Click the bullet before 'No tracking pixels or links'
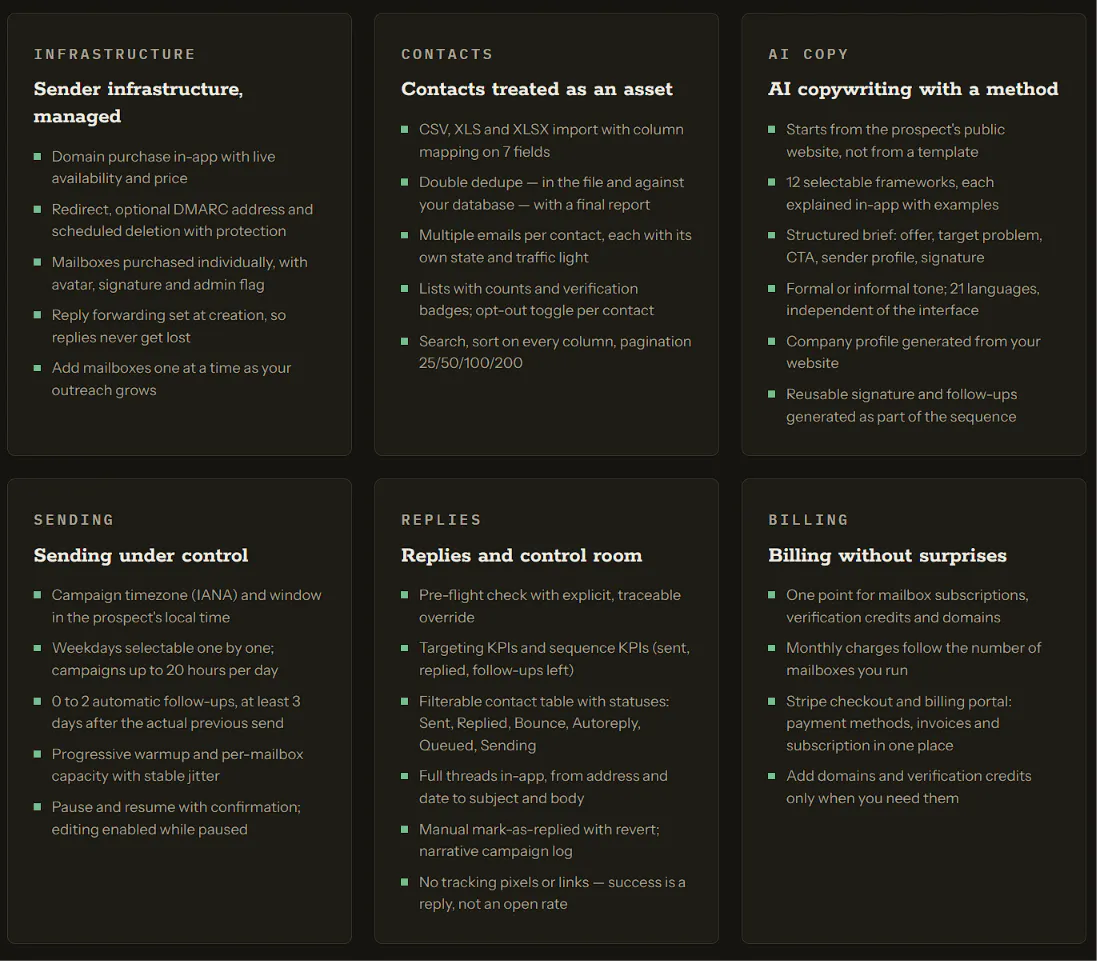 click(x=404, y=882)
